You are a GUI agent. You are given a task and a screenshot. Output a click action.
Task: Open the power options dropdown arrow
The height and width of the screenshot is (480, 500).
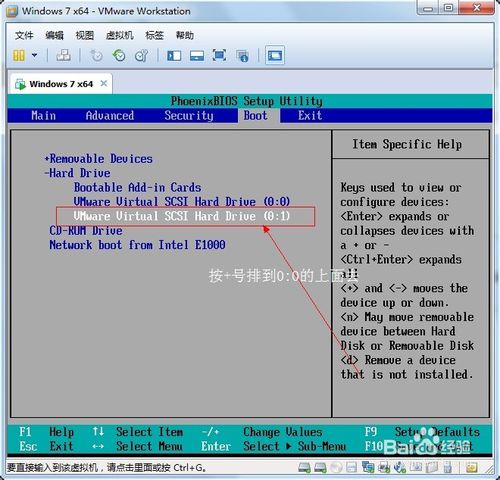tap(34, 55)
